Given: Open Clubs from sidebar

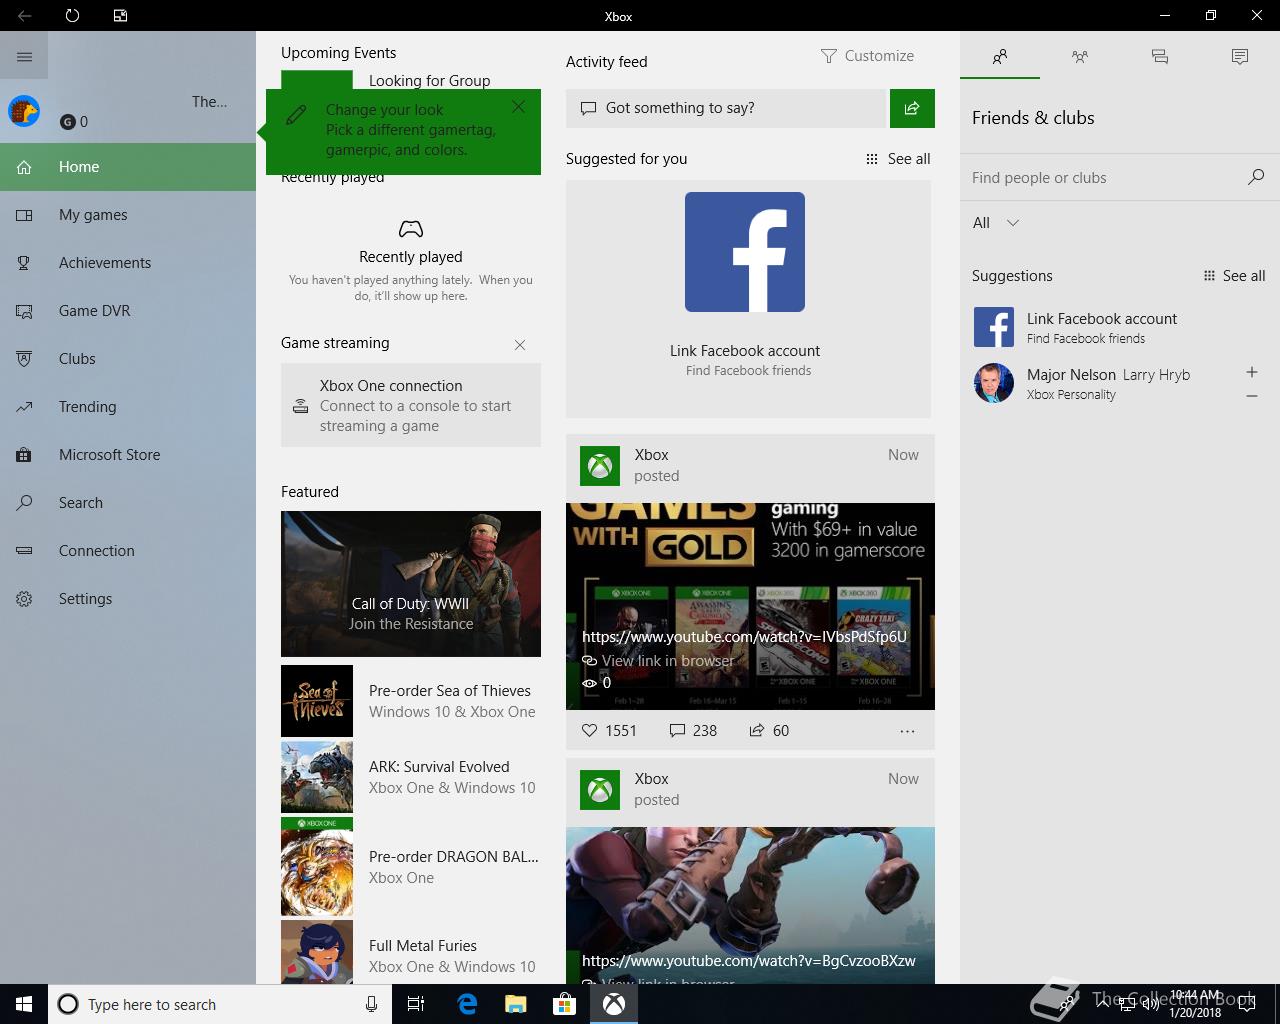Looking at the screenshot, I should coord(128,359).
